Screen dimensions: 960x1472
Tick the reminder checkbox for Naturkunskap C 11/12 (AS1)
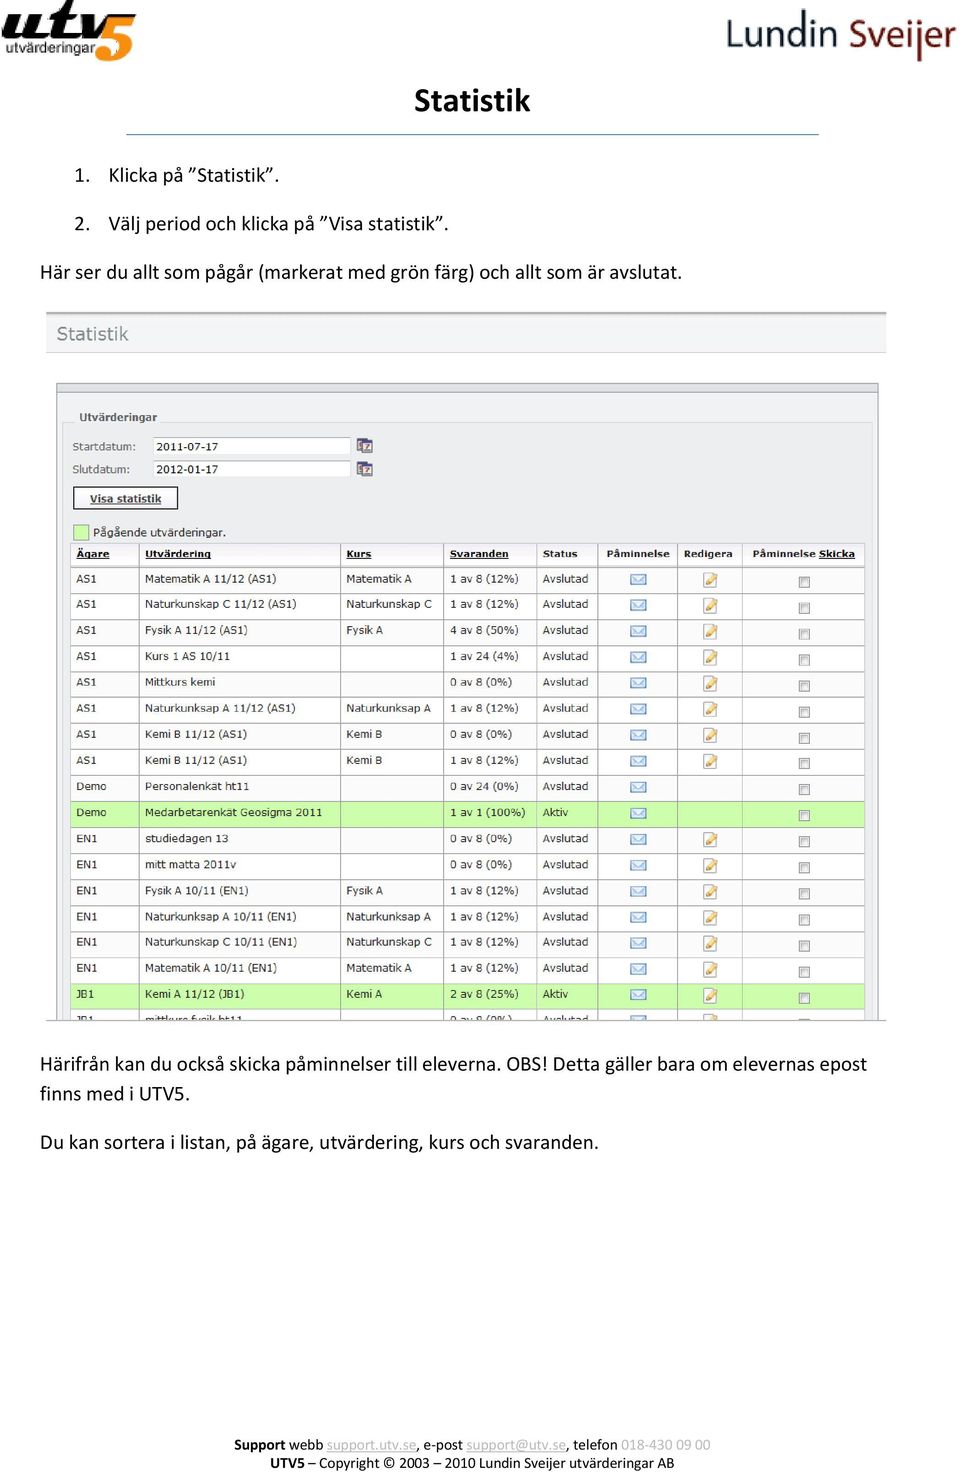point(804,608)
